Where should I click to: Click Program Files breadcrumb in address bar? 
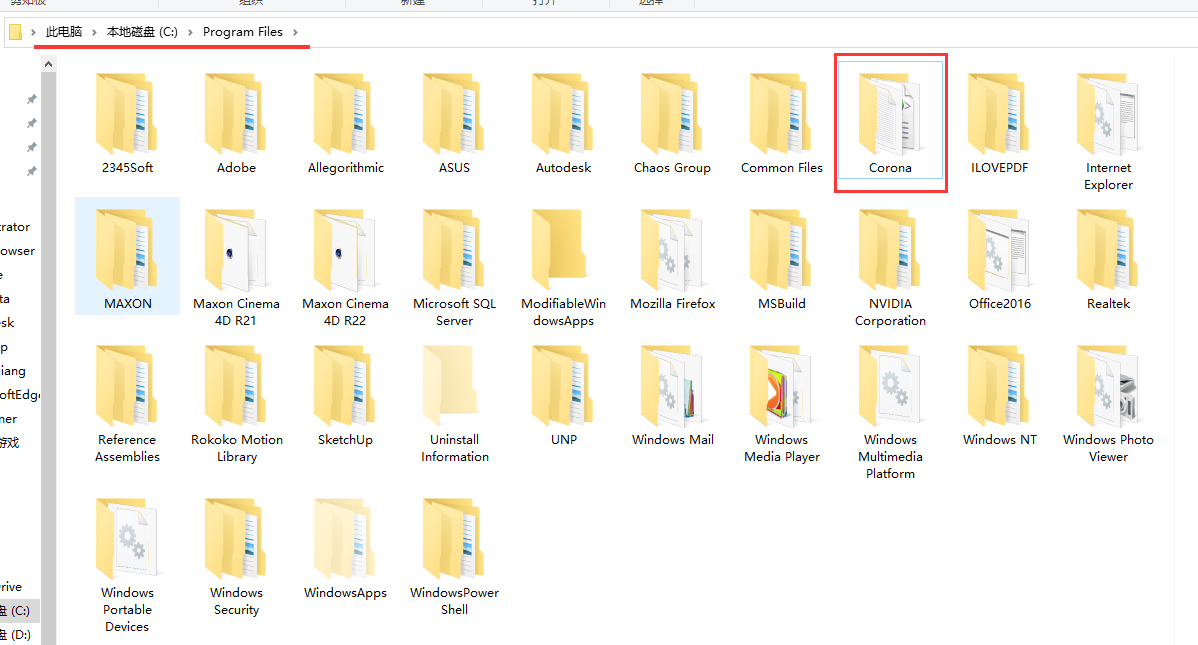(x=243, y=32)
